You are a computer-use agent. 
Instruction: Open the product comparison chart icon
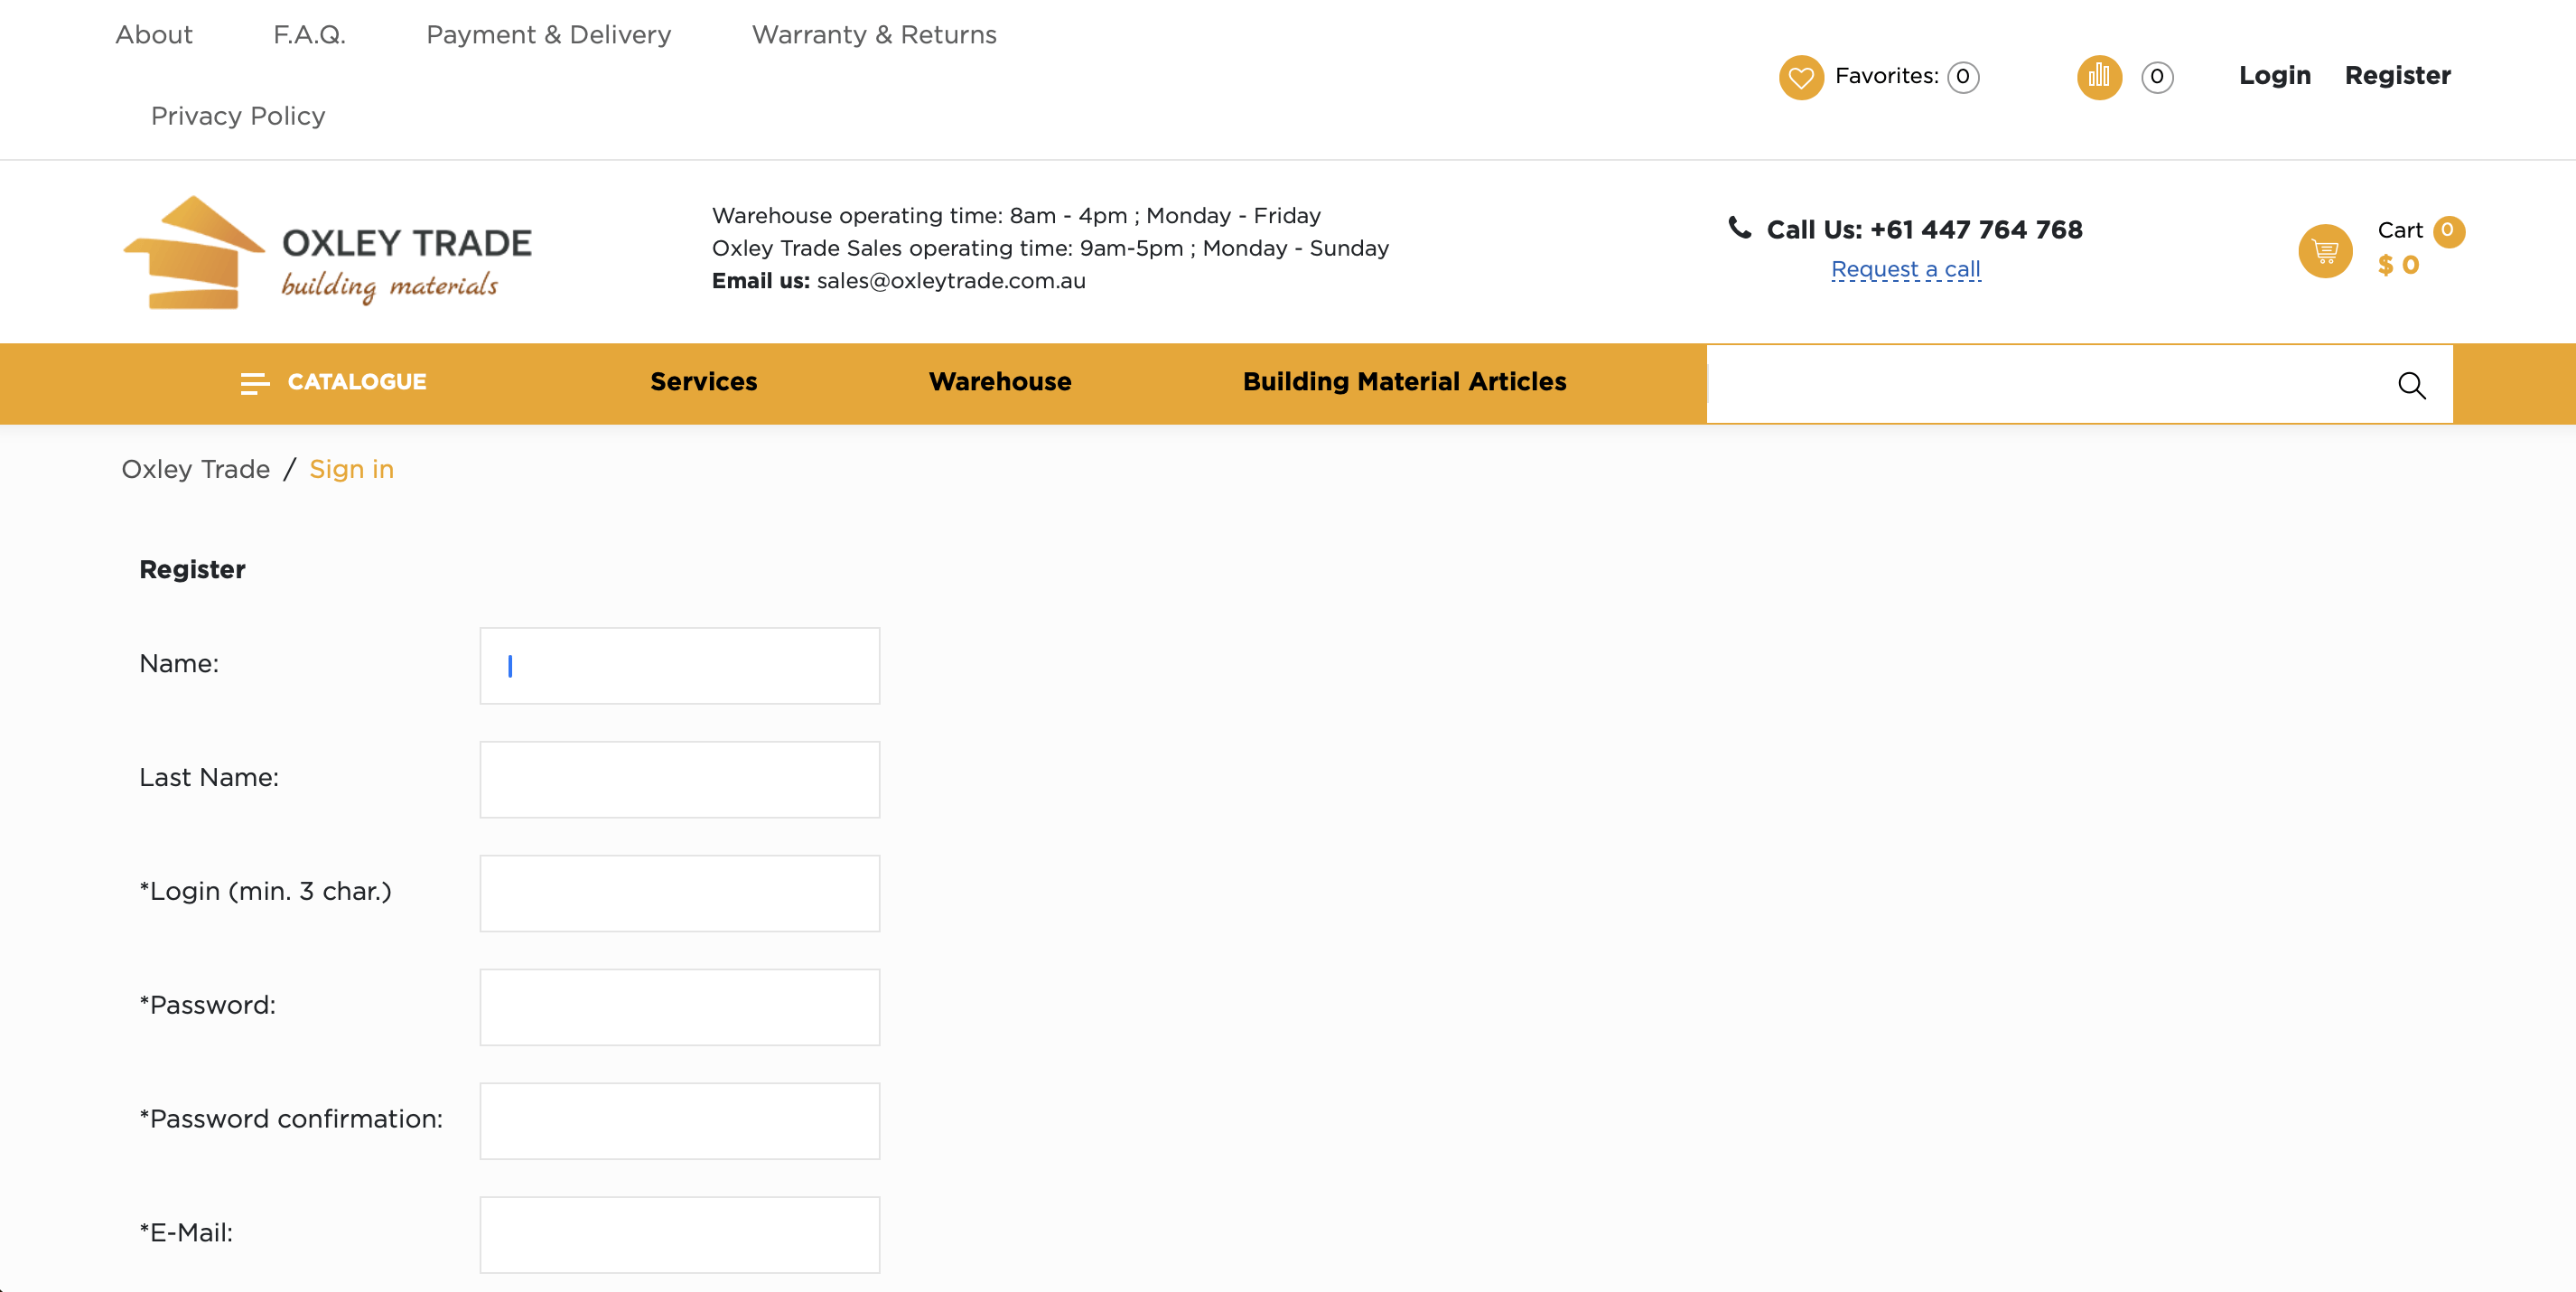click(x=2098, y=77)
